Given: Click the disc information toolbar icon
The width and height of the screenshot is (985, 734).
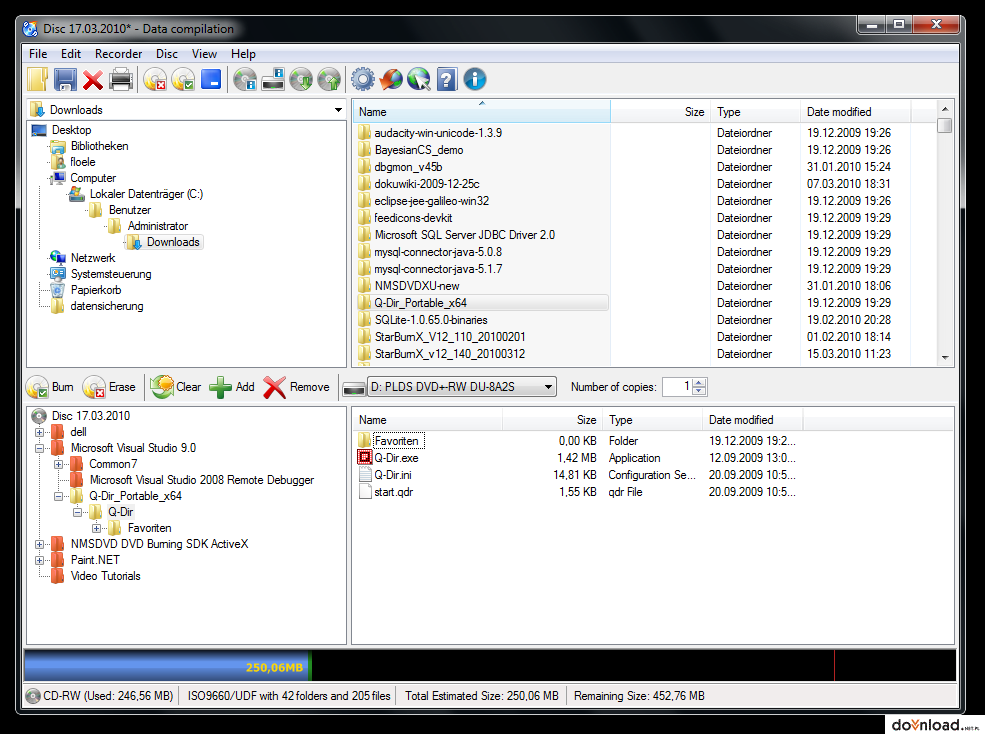Looking at the screenshot, I should tap(245, 80).
